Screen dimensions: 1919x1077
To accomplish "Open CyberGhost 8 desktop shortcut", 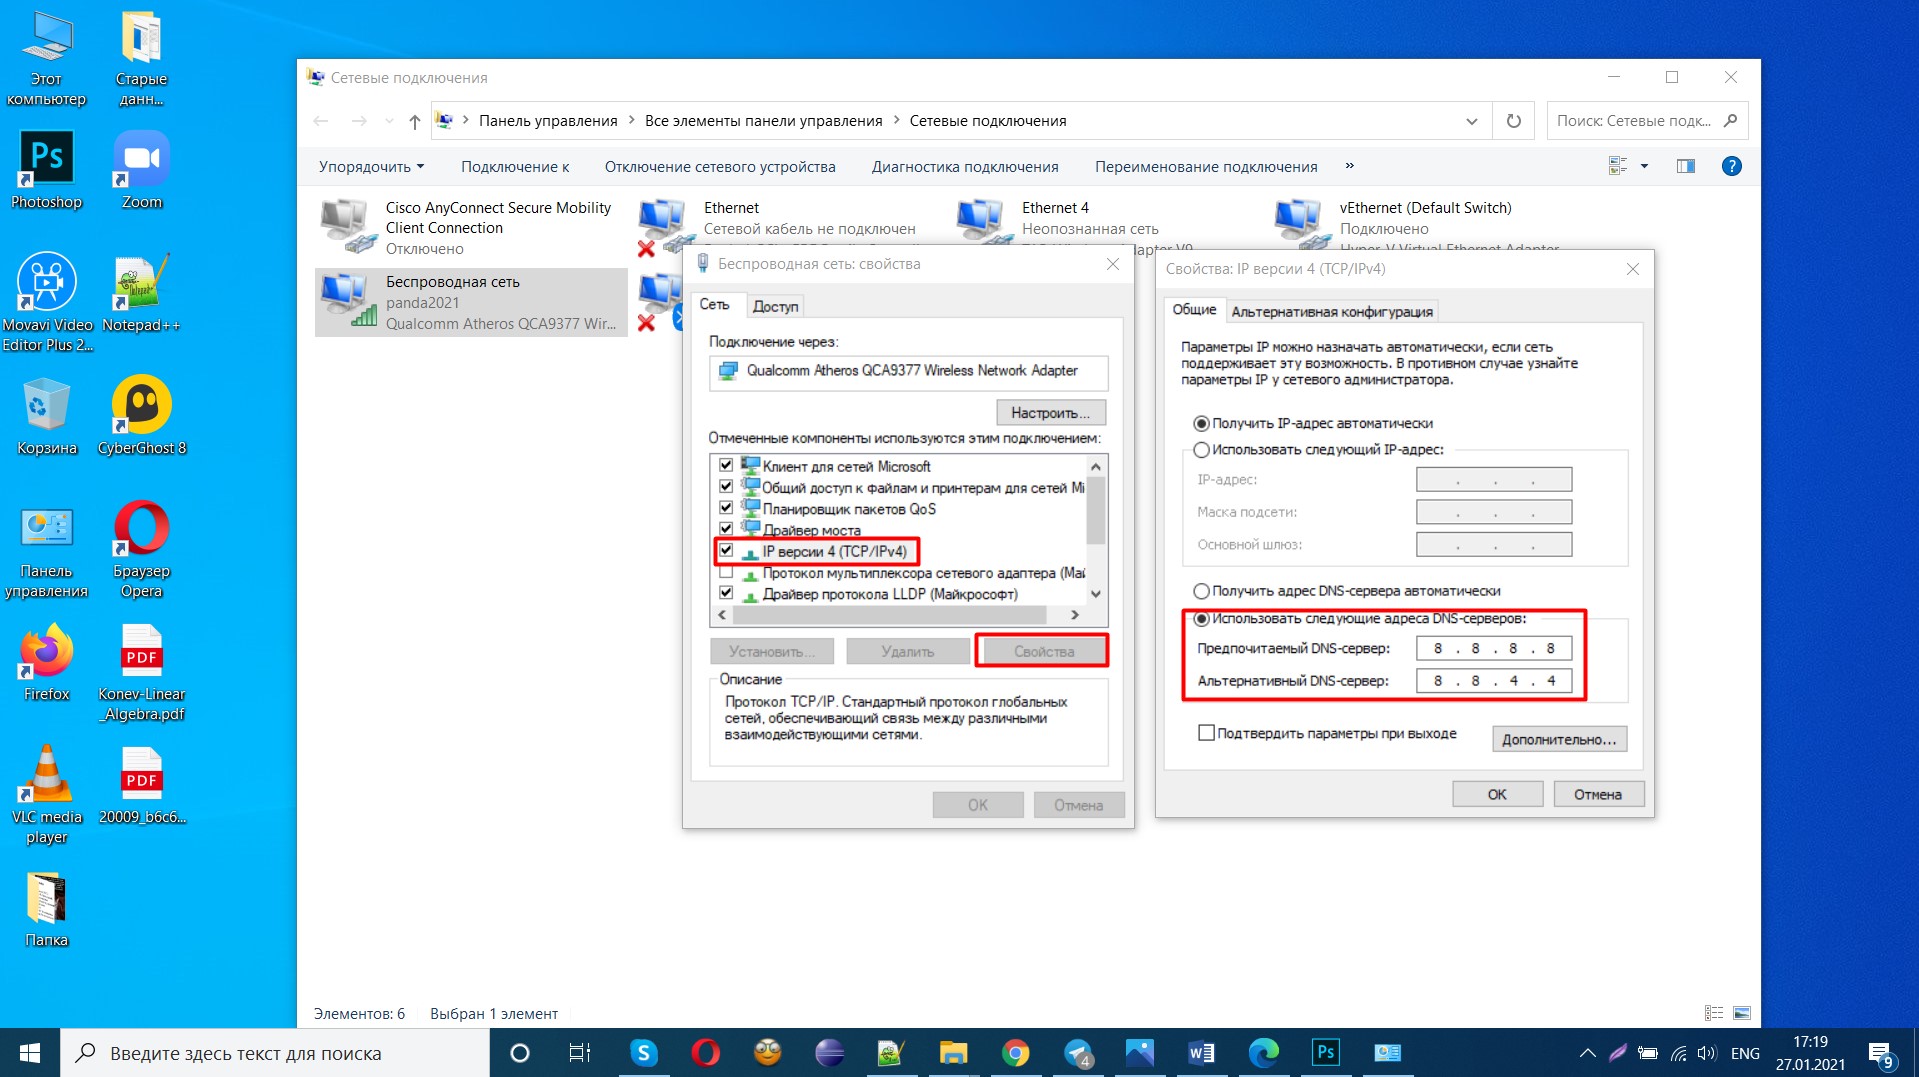I will pos(141,405).
